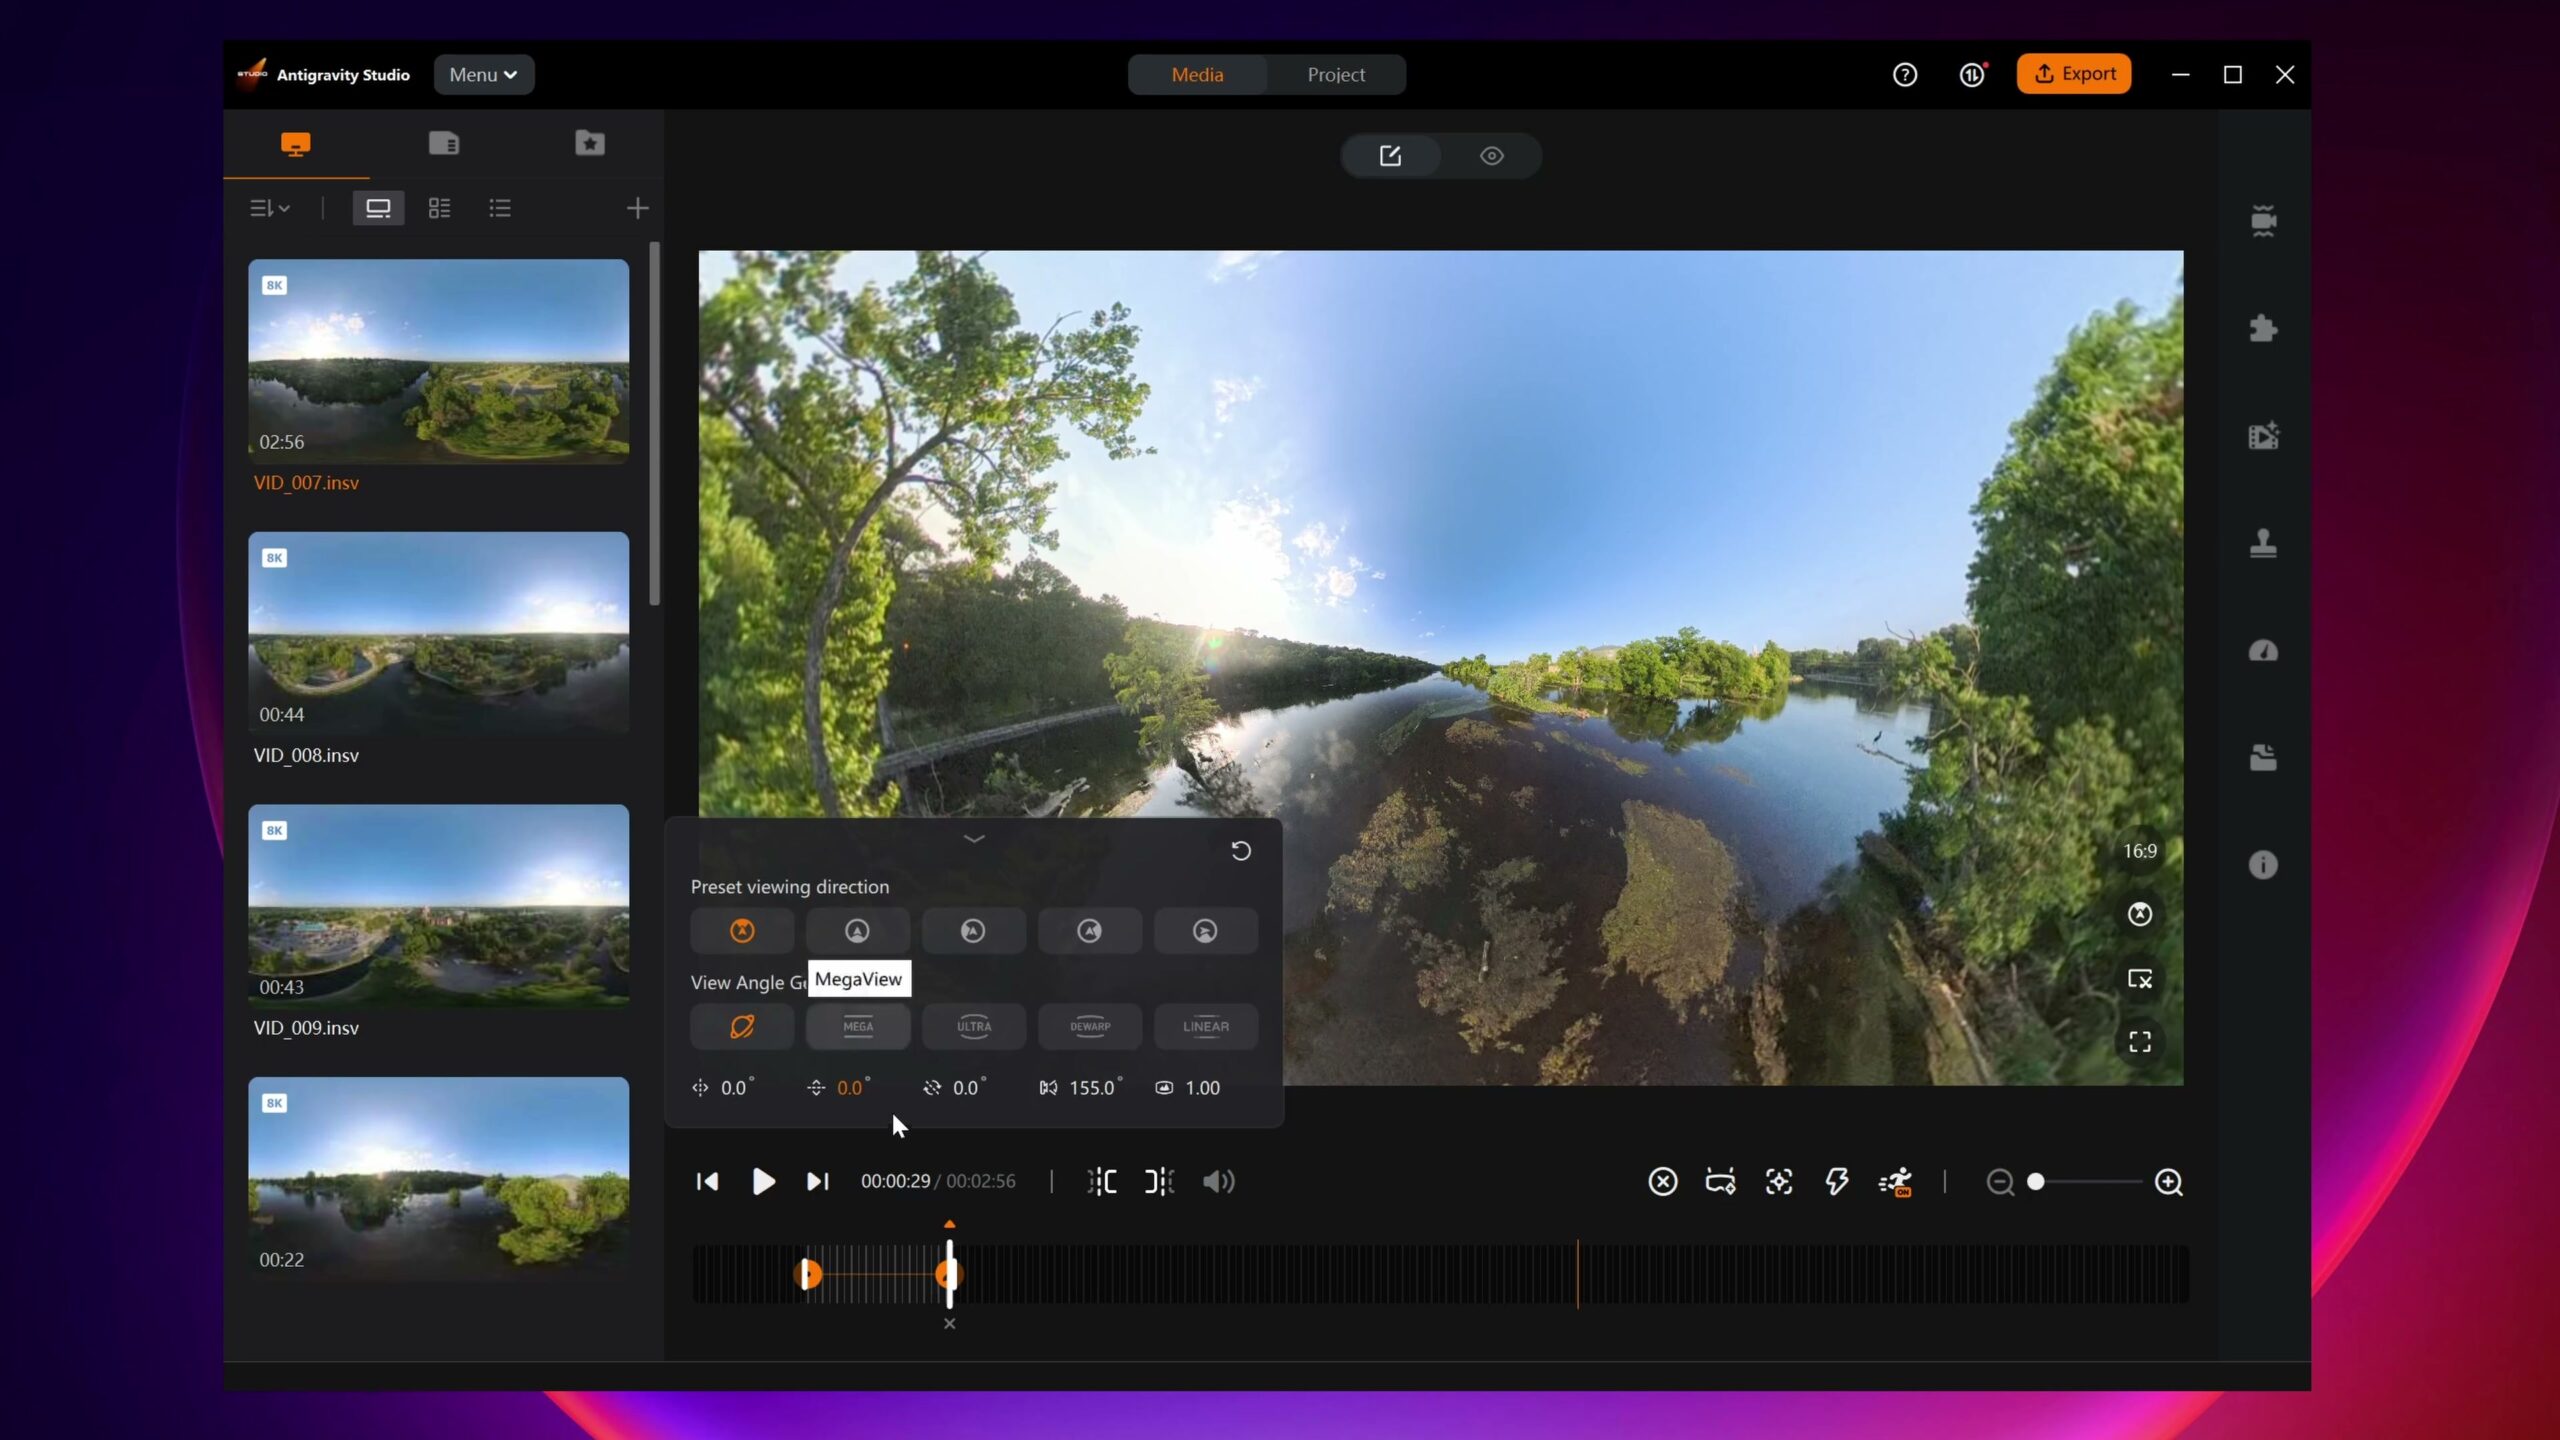Activate the deep track target icon
The height and width of the screenshot is (1440, 2560).
point(1778,1182)
